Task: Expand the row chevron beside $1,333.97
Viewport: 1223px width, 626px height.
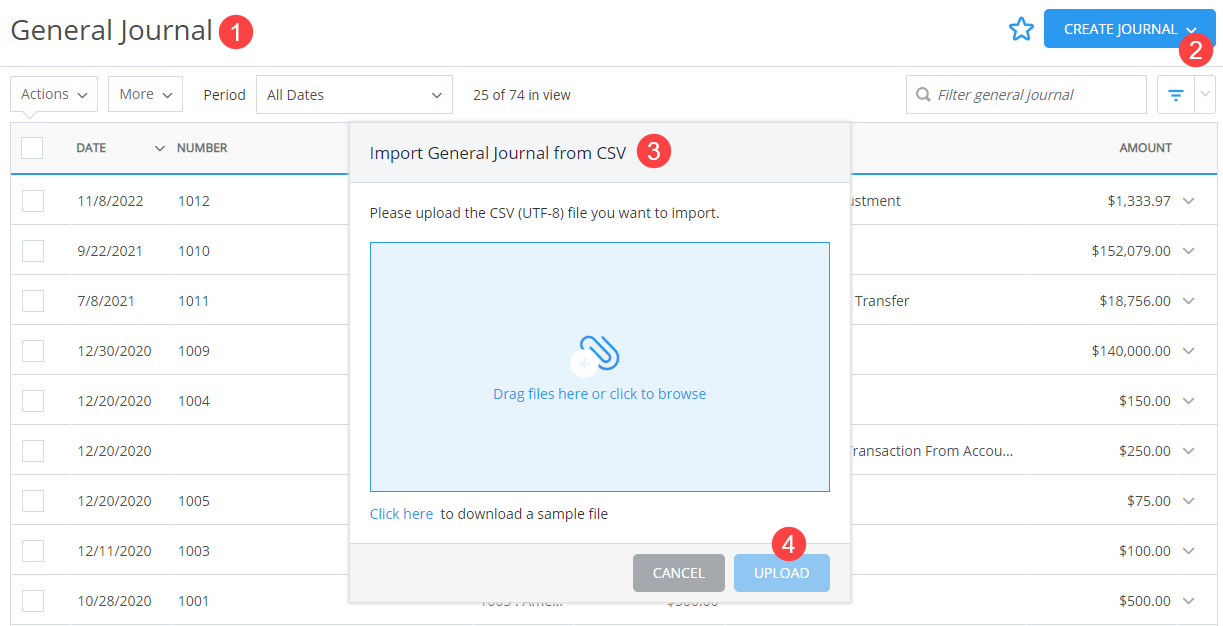Action: (1189, 200)
